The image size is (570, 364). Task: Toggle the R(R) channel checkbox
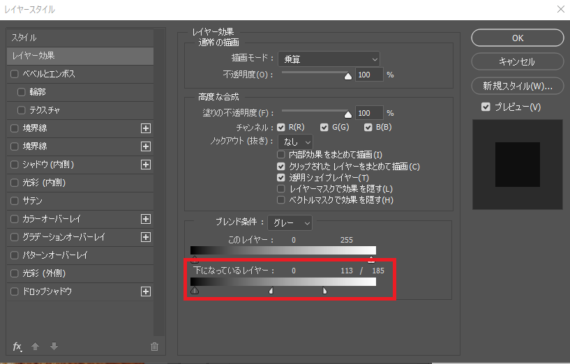click(281, 127)
